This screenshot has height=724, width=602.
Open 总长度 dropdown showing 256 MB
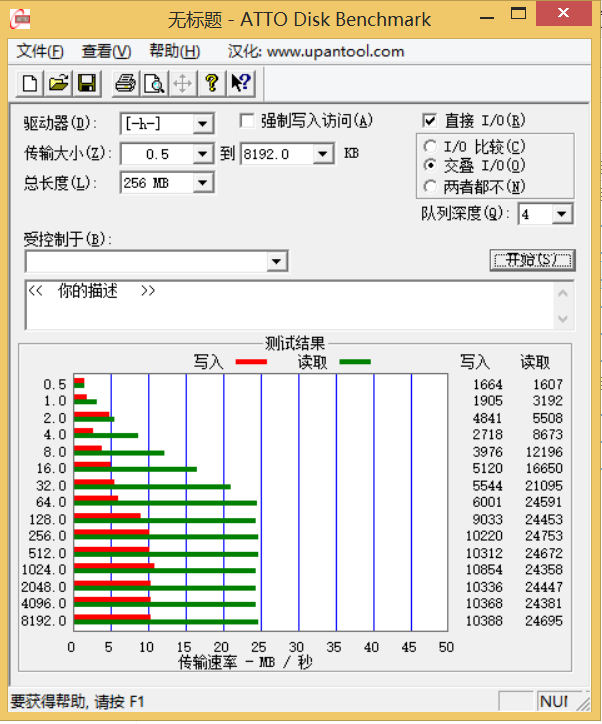[x=202, y=183]
